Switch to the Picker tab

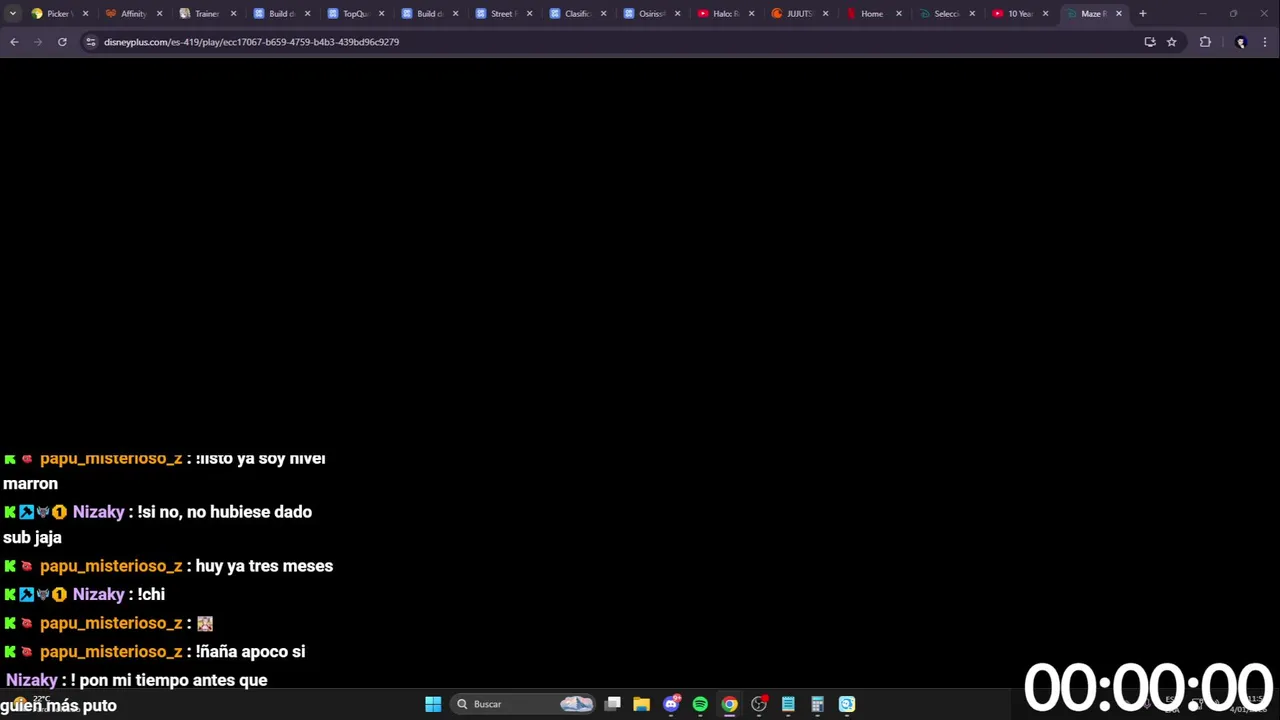click(58, 14)
